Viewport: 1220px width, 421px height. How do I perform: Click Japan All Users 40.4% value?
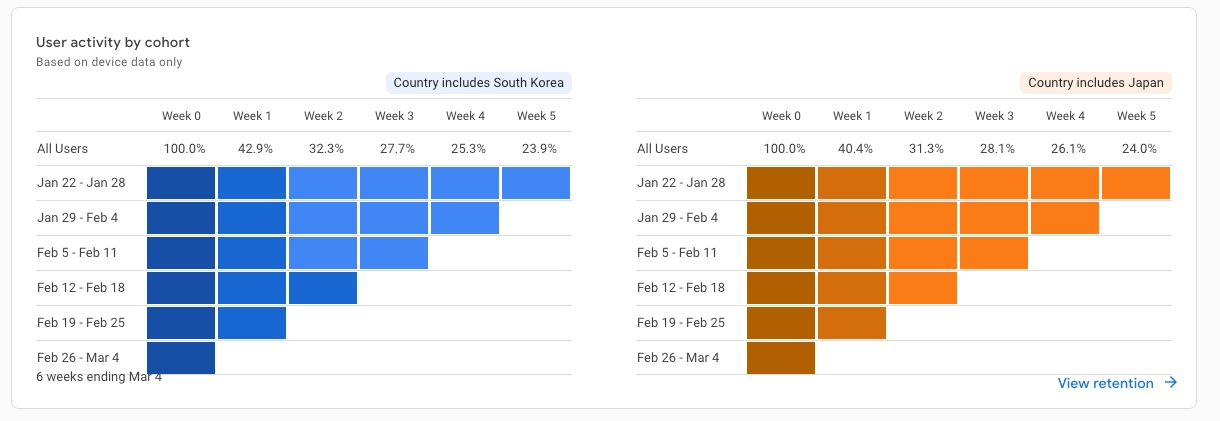click(x=853, y=148)
